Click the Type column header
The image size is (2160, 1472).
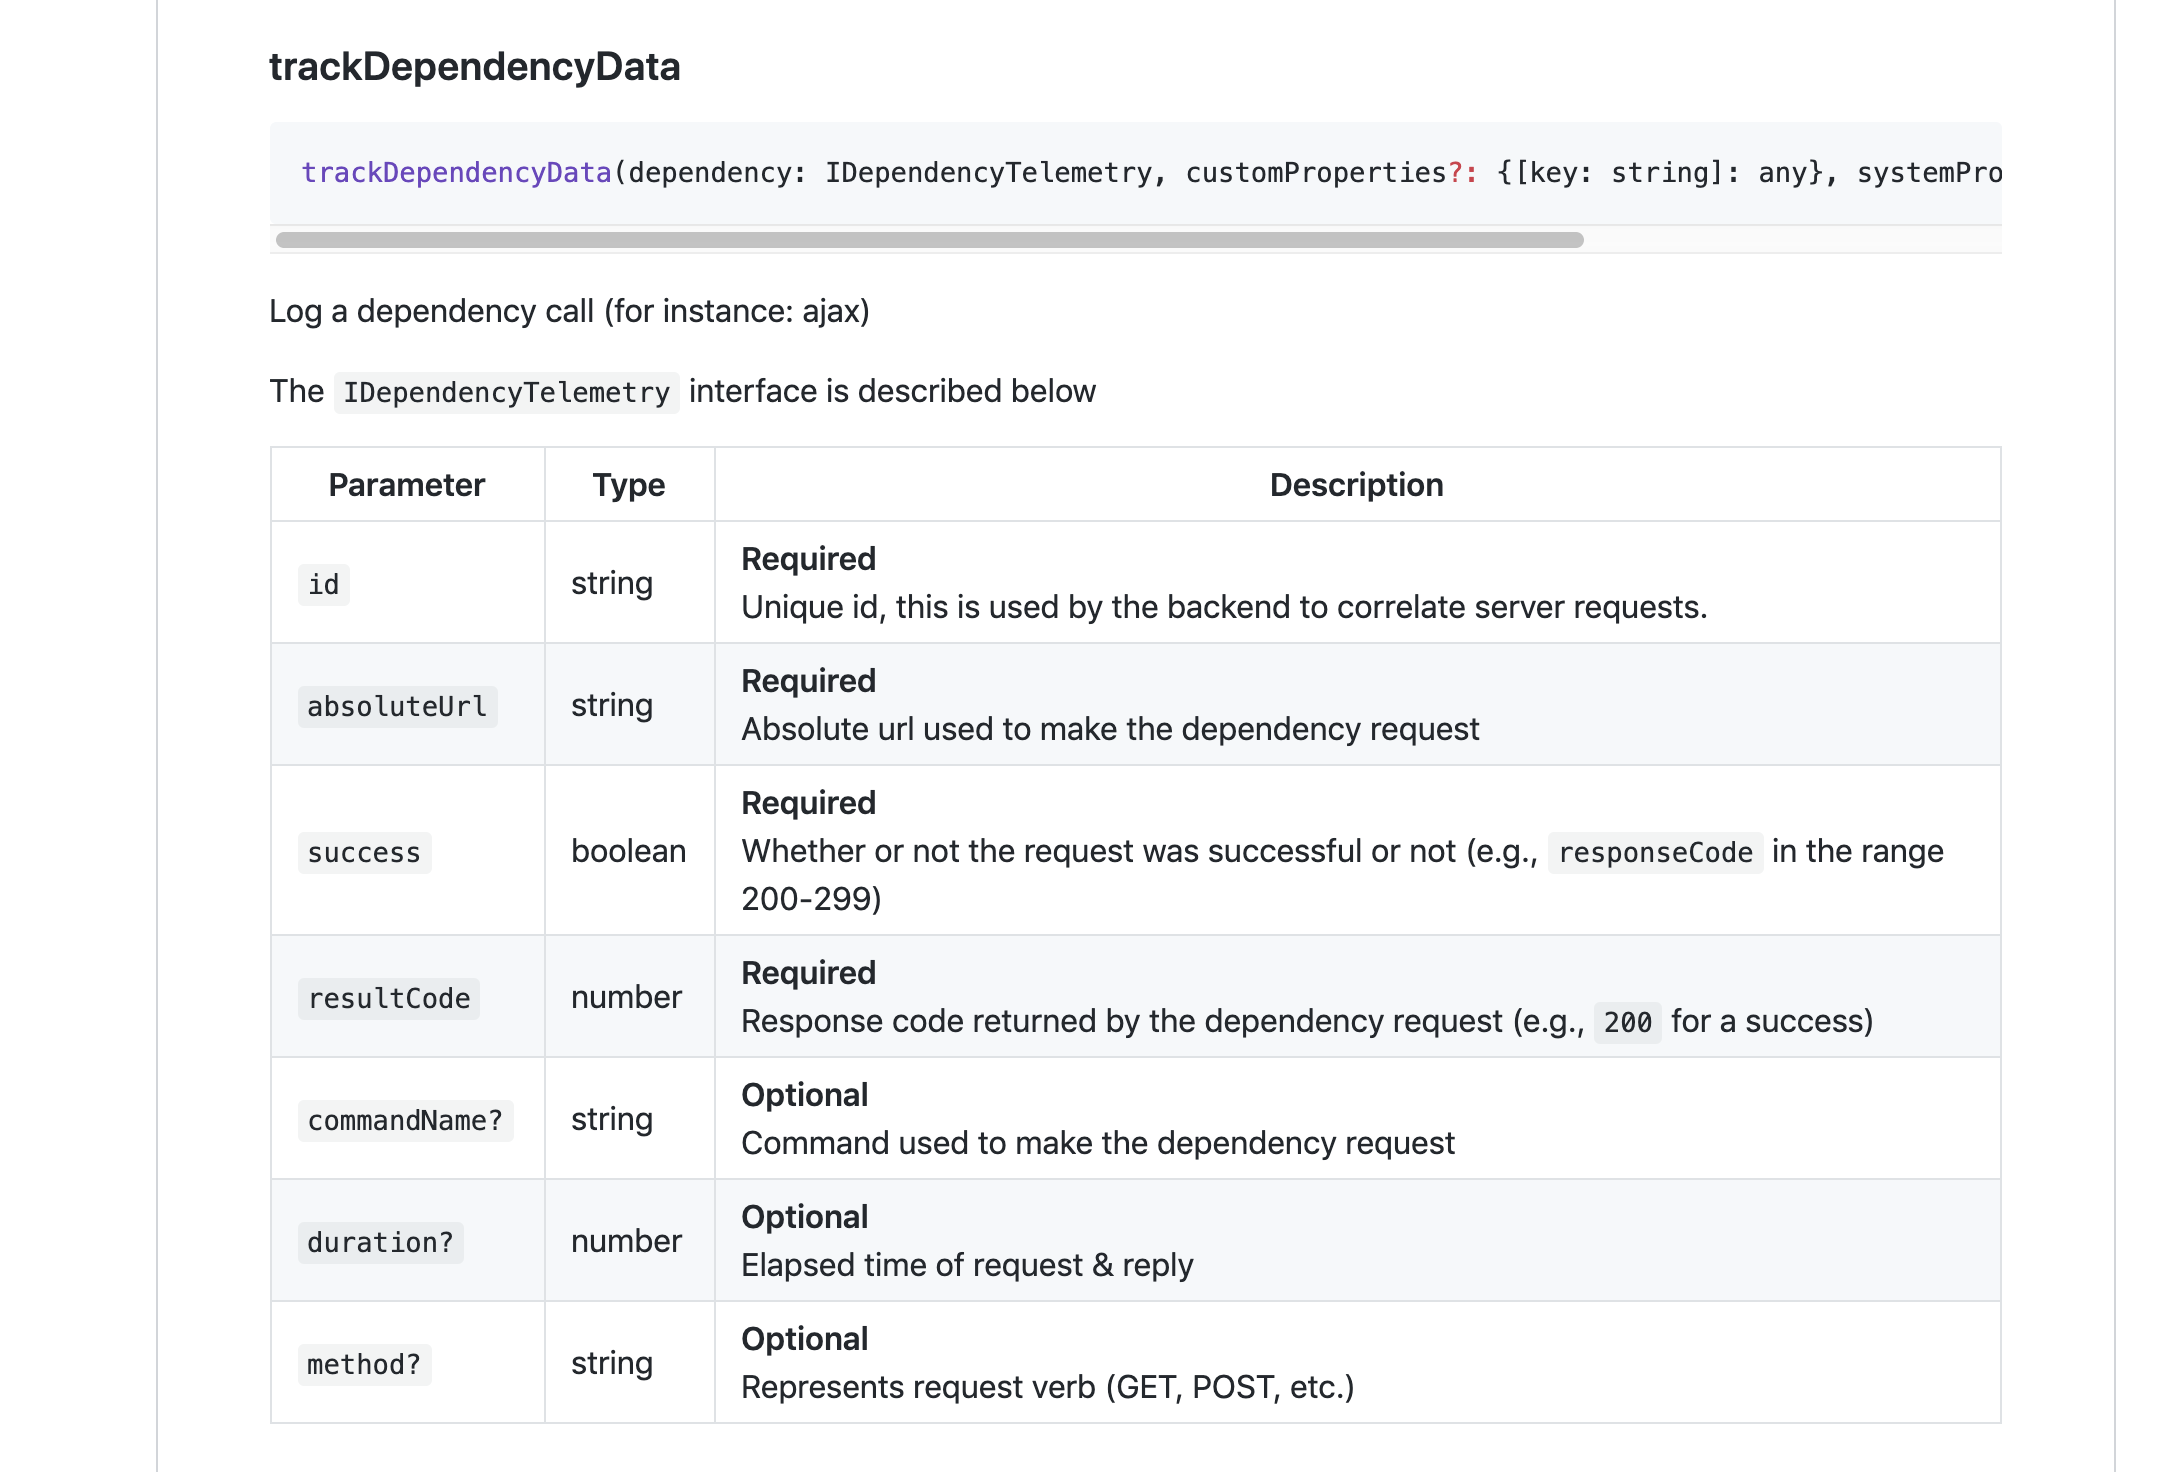click(628, 484)
